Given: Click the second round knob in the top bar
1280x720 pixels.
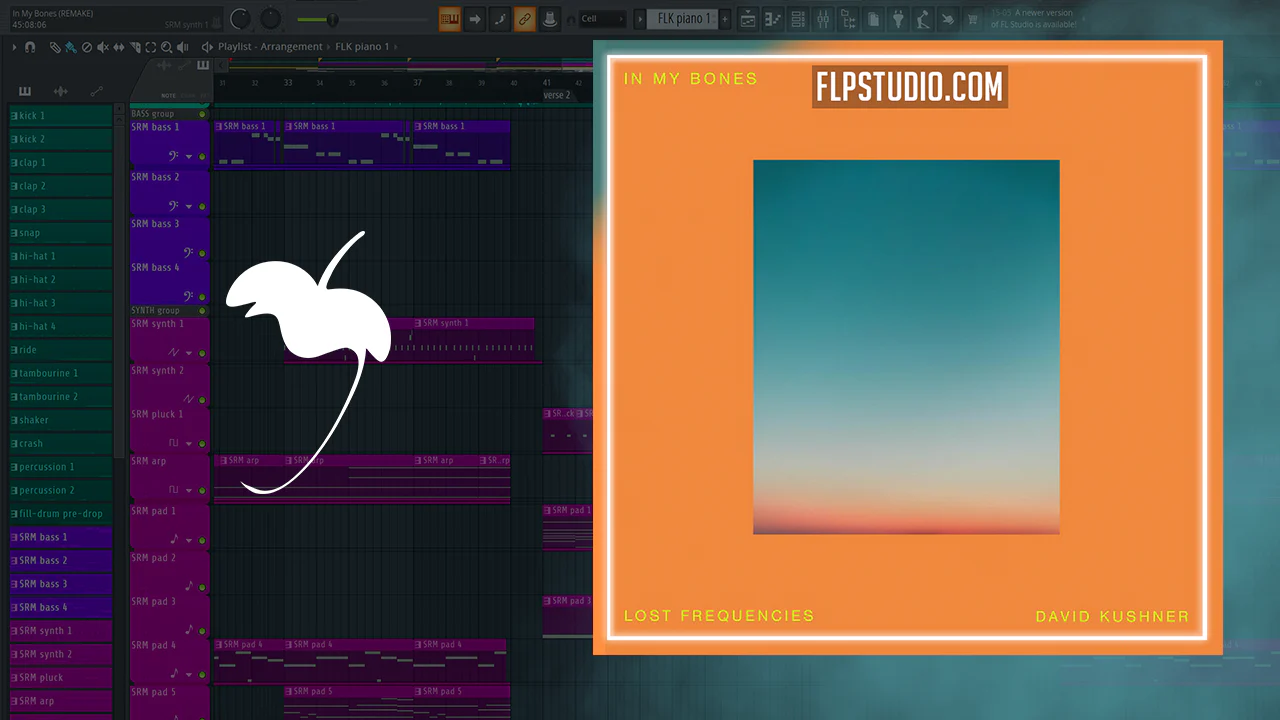Looking at the screenshot, I should 271,19.
